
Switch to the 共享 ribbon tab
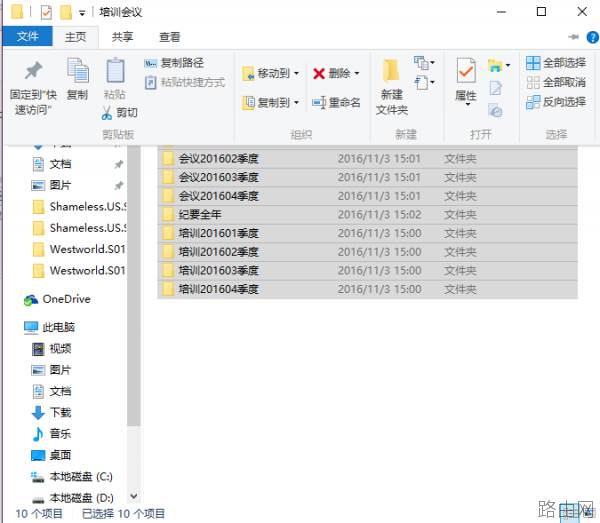click(x=122, y=37)
